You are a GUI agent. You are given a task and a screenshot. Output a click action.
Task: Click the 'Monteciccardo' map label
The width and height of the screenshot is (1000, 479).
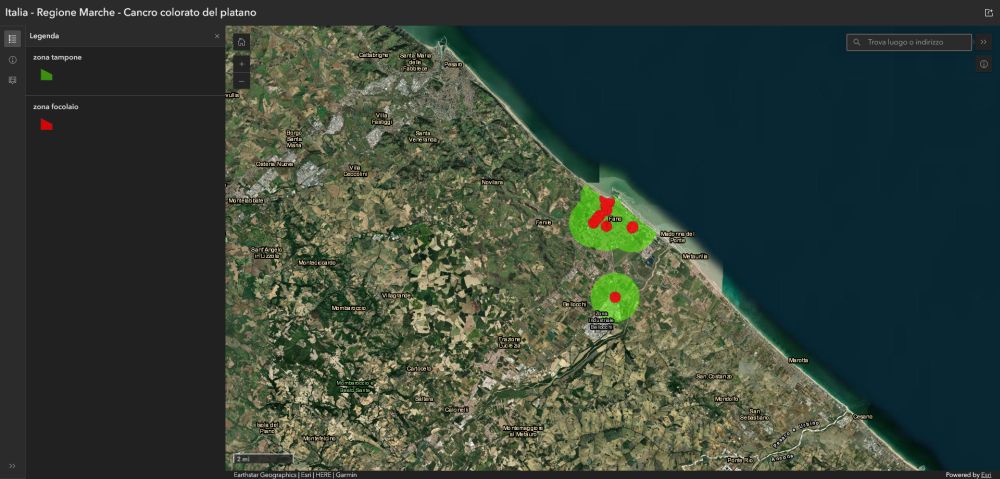316,263
